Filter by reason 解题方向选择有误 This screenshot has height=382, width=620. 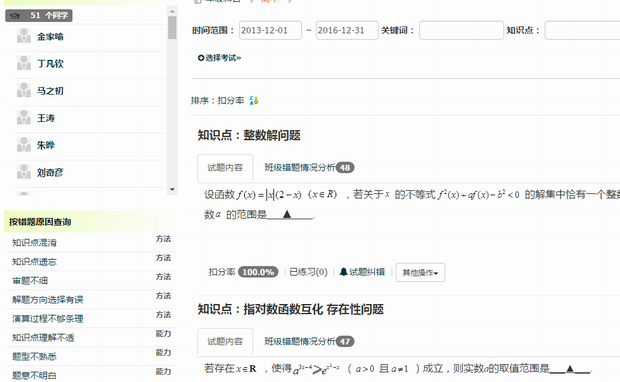[47, 300]
